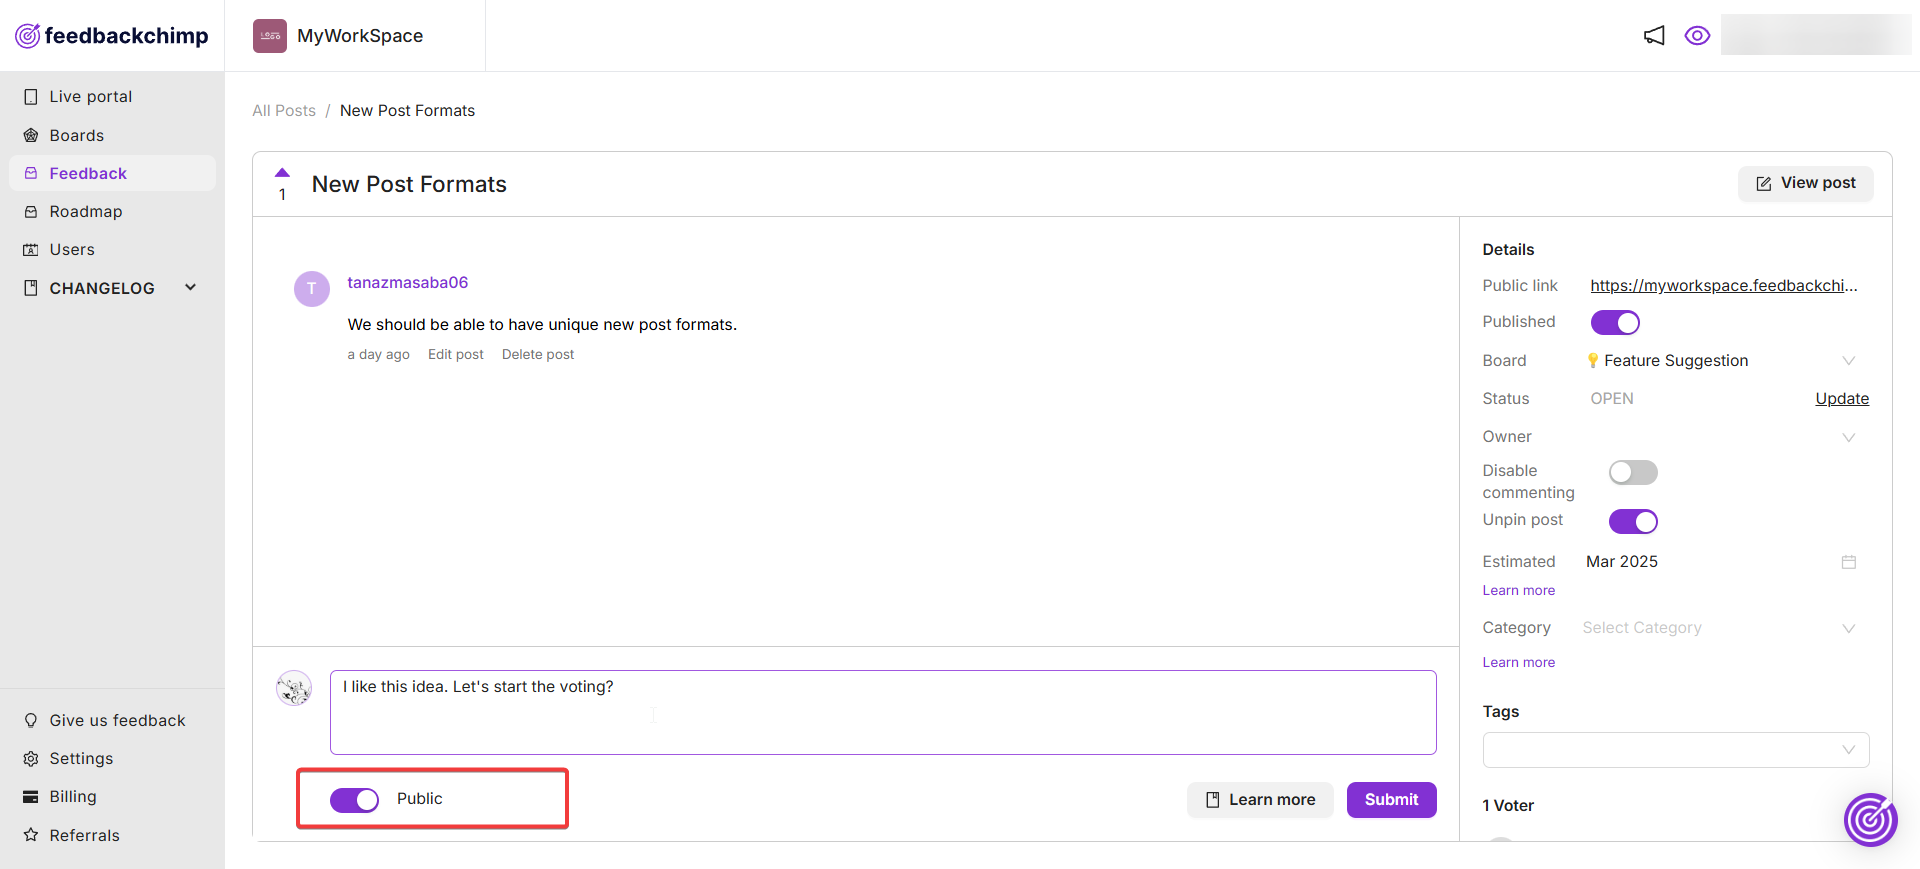Click Update next to Status
The height and width of the screenshot is (869, 1920).
click(1842, 399)
